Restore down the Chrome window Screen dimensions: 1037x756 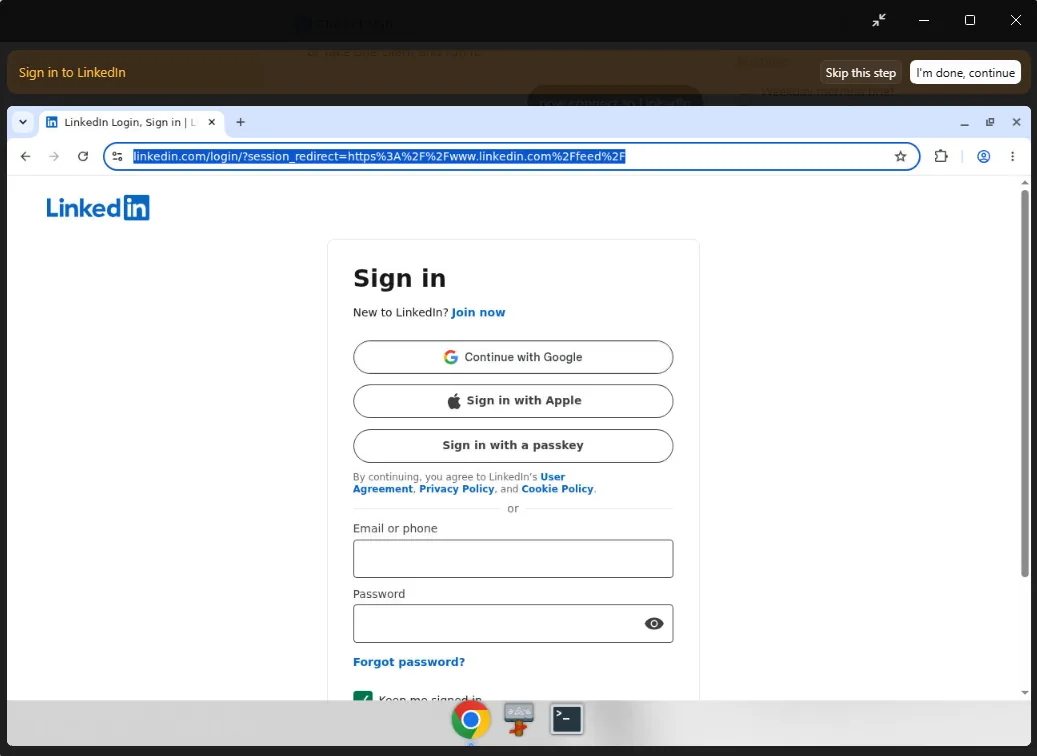pos(990,122)
